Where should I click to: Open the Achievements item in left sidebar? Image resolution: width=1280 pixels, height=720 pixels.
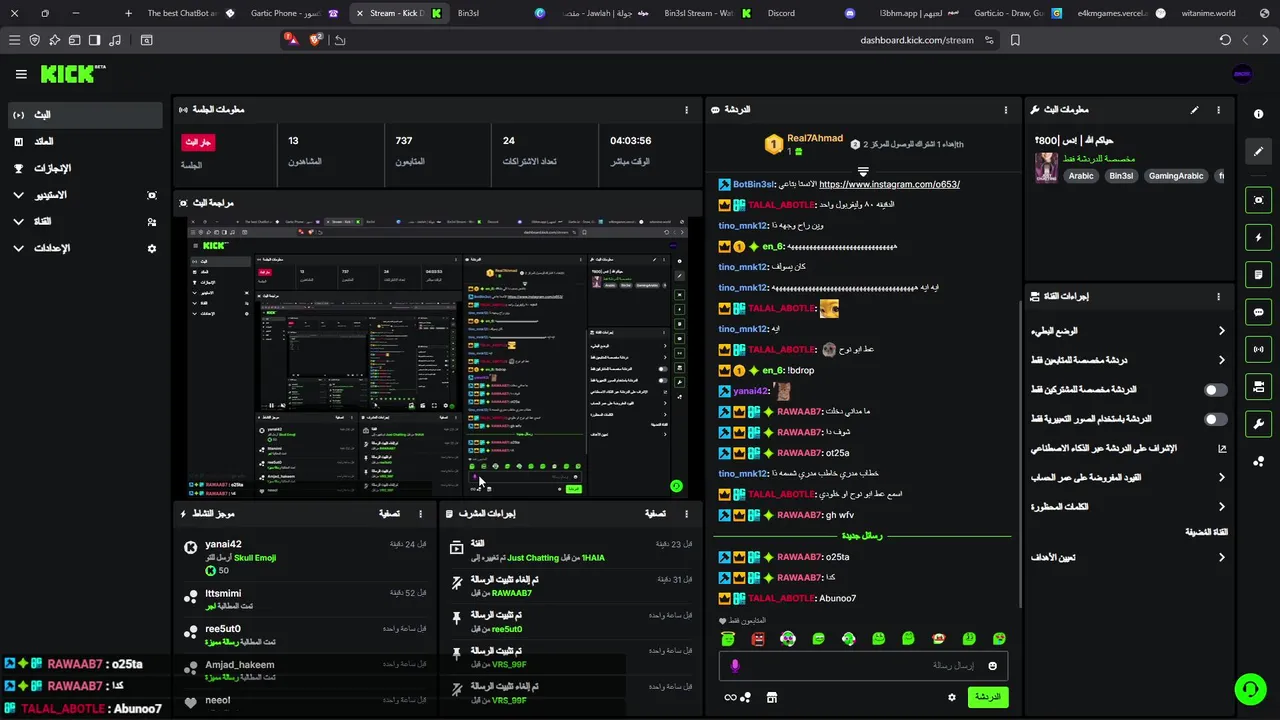click(x=85, y=168)
